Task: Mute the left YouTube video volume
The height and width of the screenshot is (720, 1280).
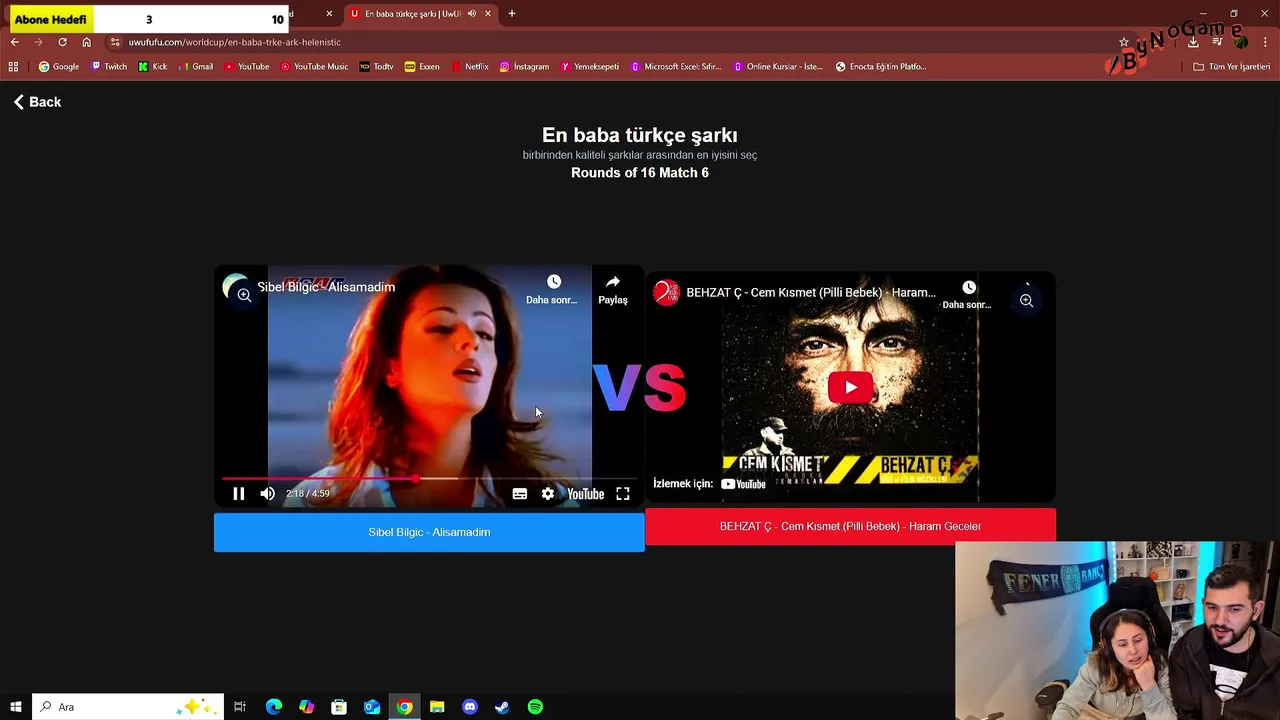Action: tap(267, 494)
